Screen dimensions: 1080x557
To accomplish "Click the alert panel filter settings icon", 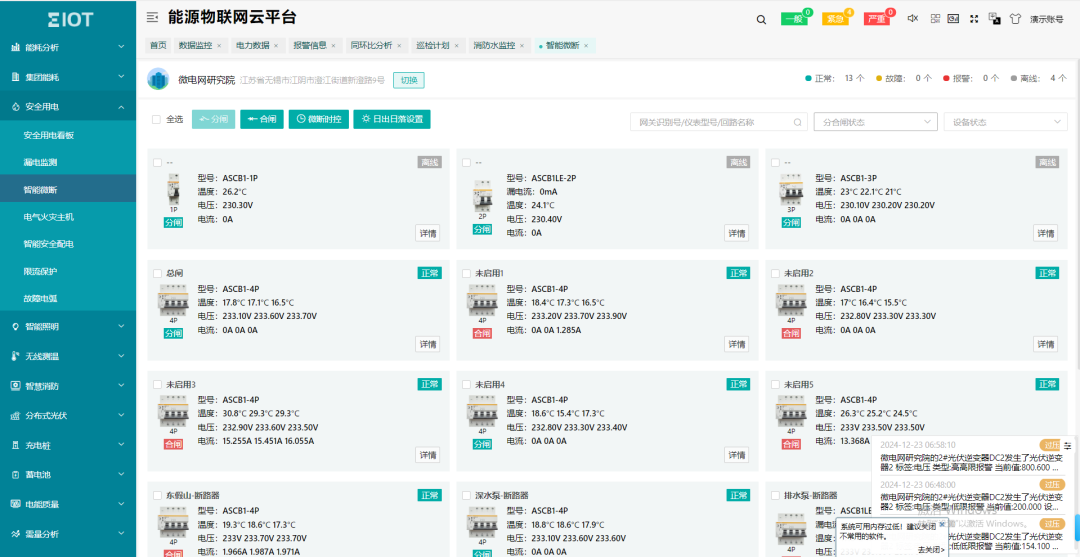I will tap(1067, 445).
